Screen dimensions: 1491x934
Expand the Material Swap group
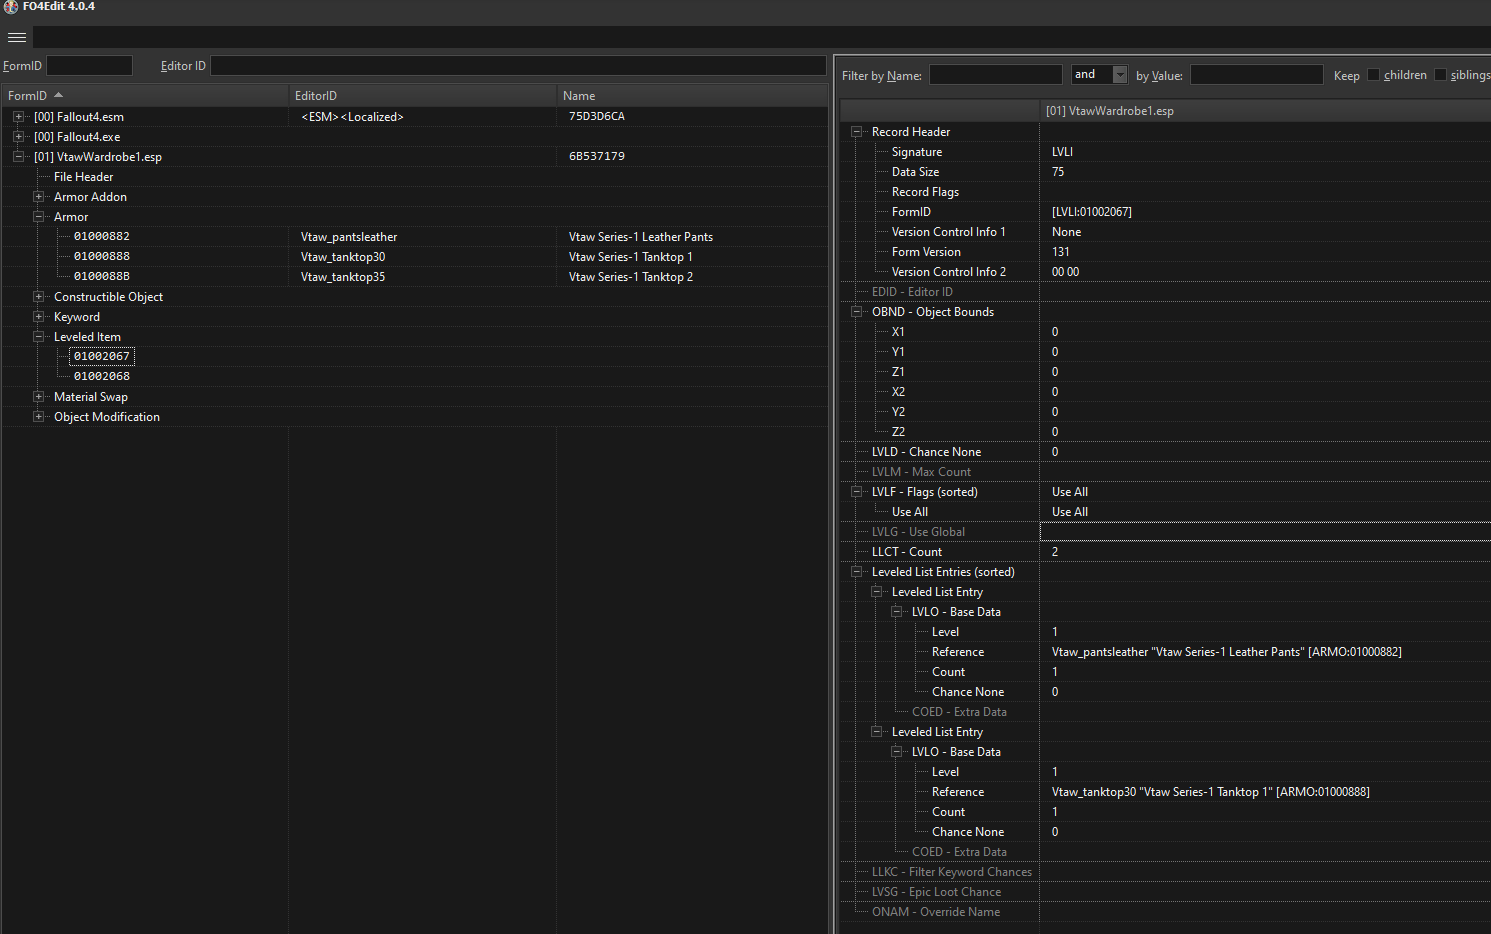tap(38, 397)
